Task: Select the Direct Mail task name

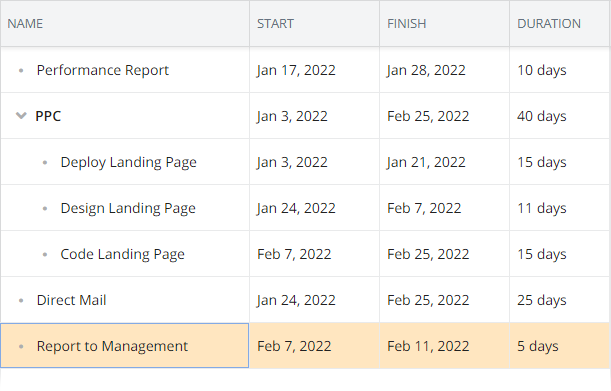Action: 71,300
